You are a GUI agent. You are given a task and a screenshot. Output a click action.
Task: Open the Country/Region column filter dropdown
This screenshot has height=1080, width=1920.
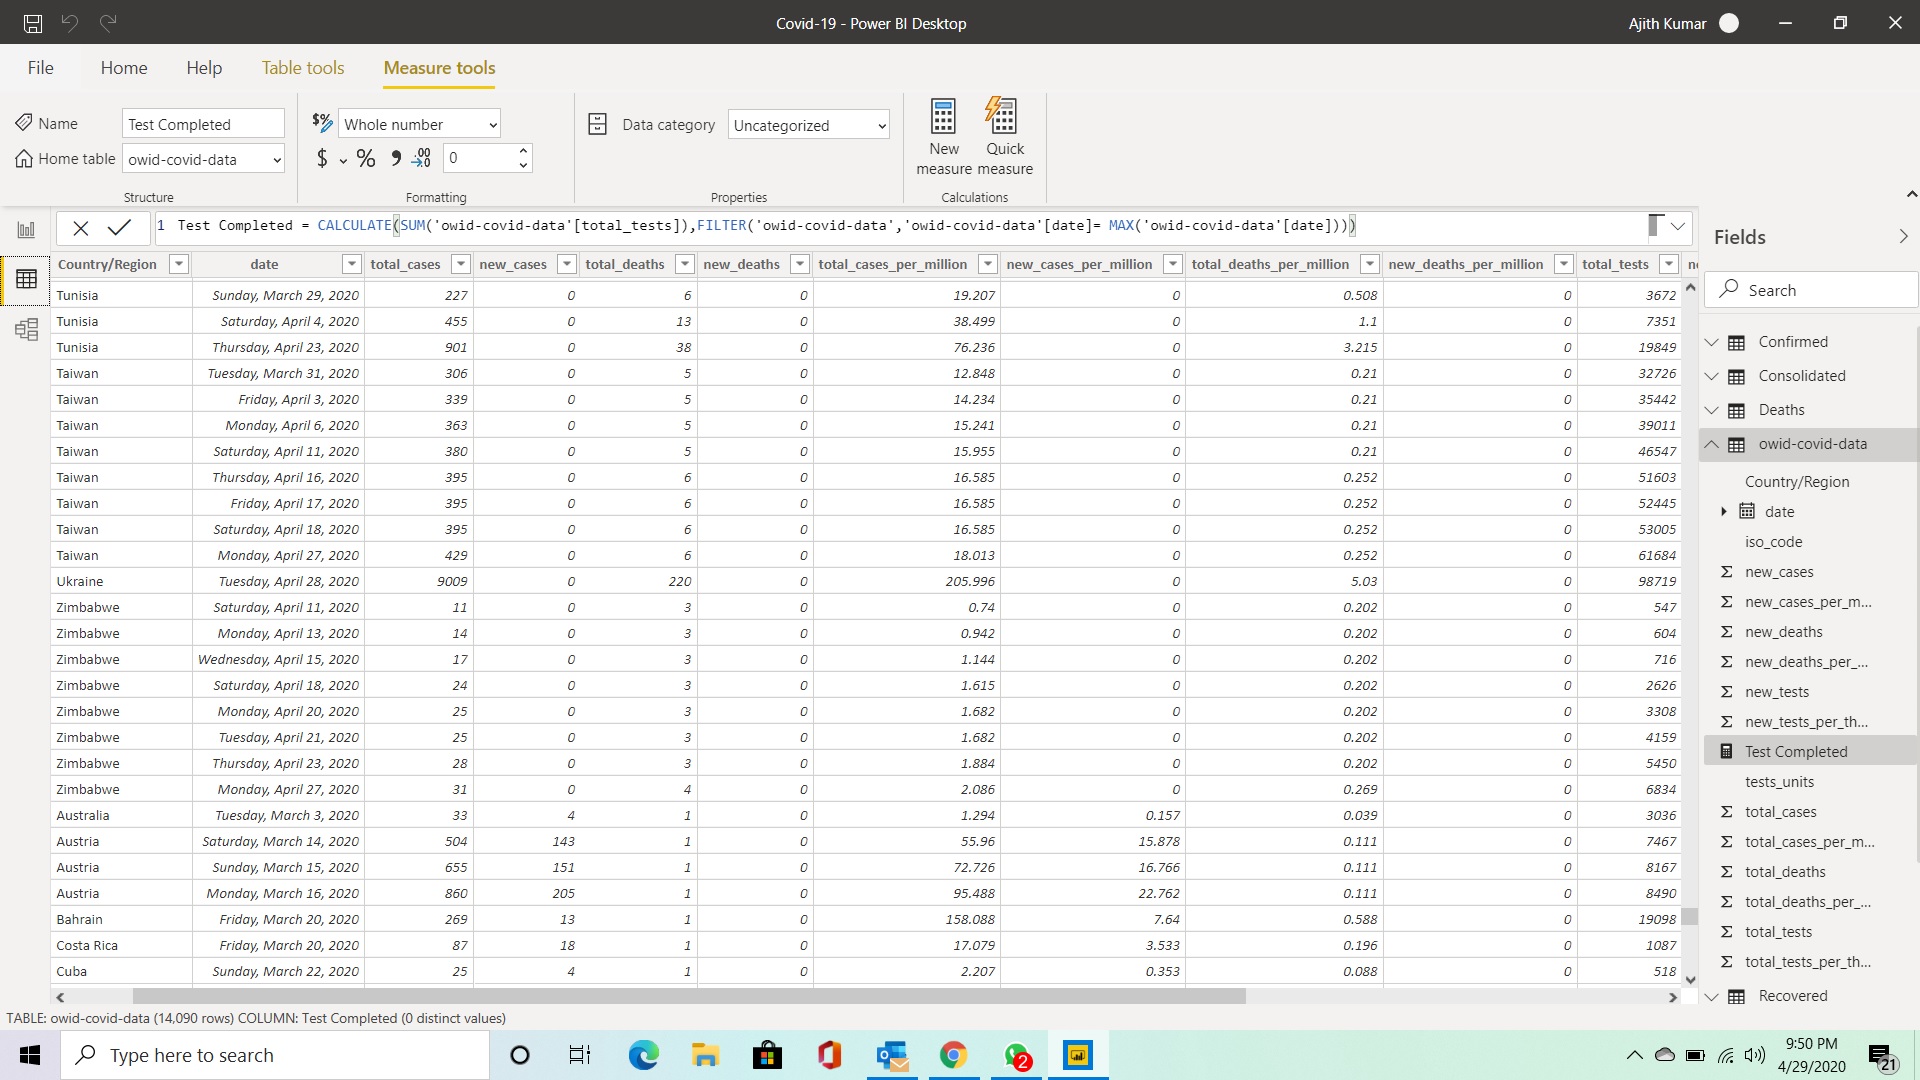pyautogui.click(x=179, y=264)
